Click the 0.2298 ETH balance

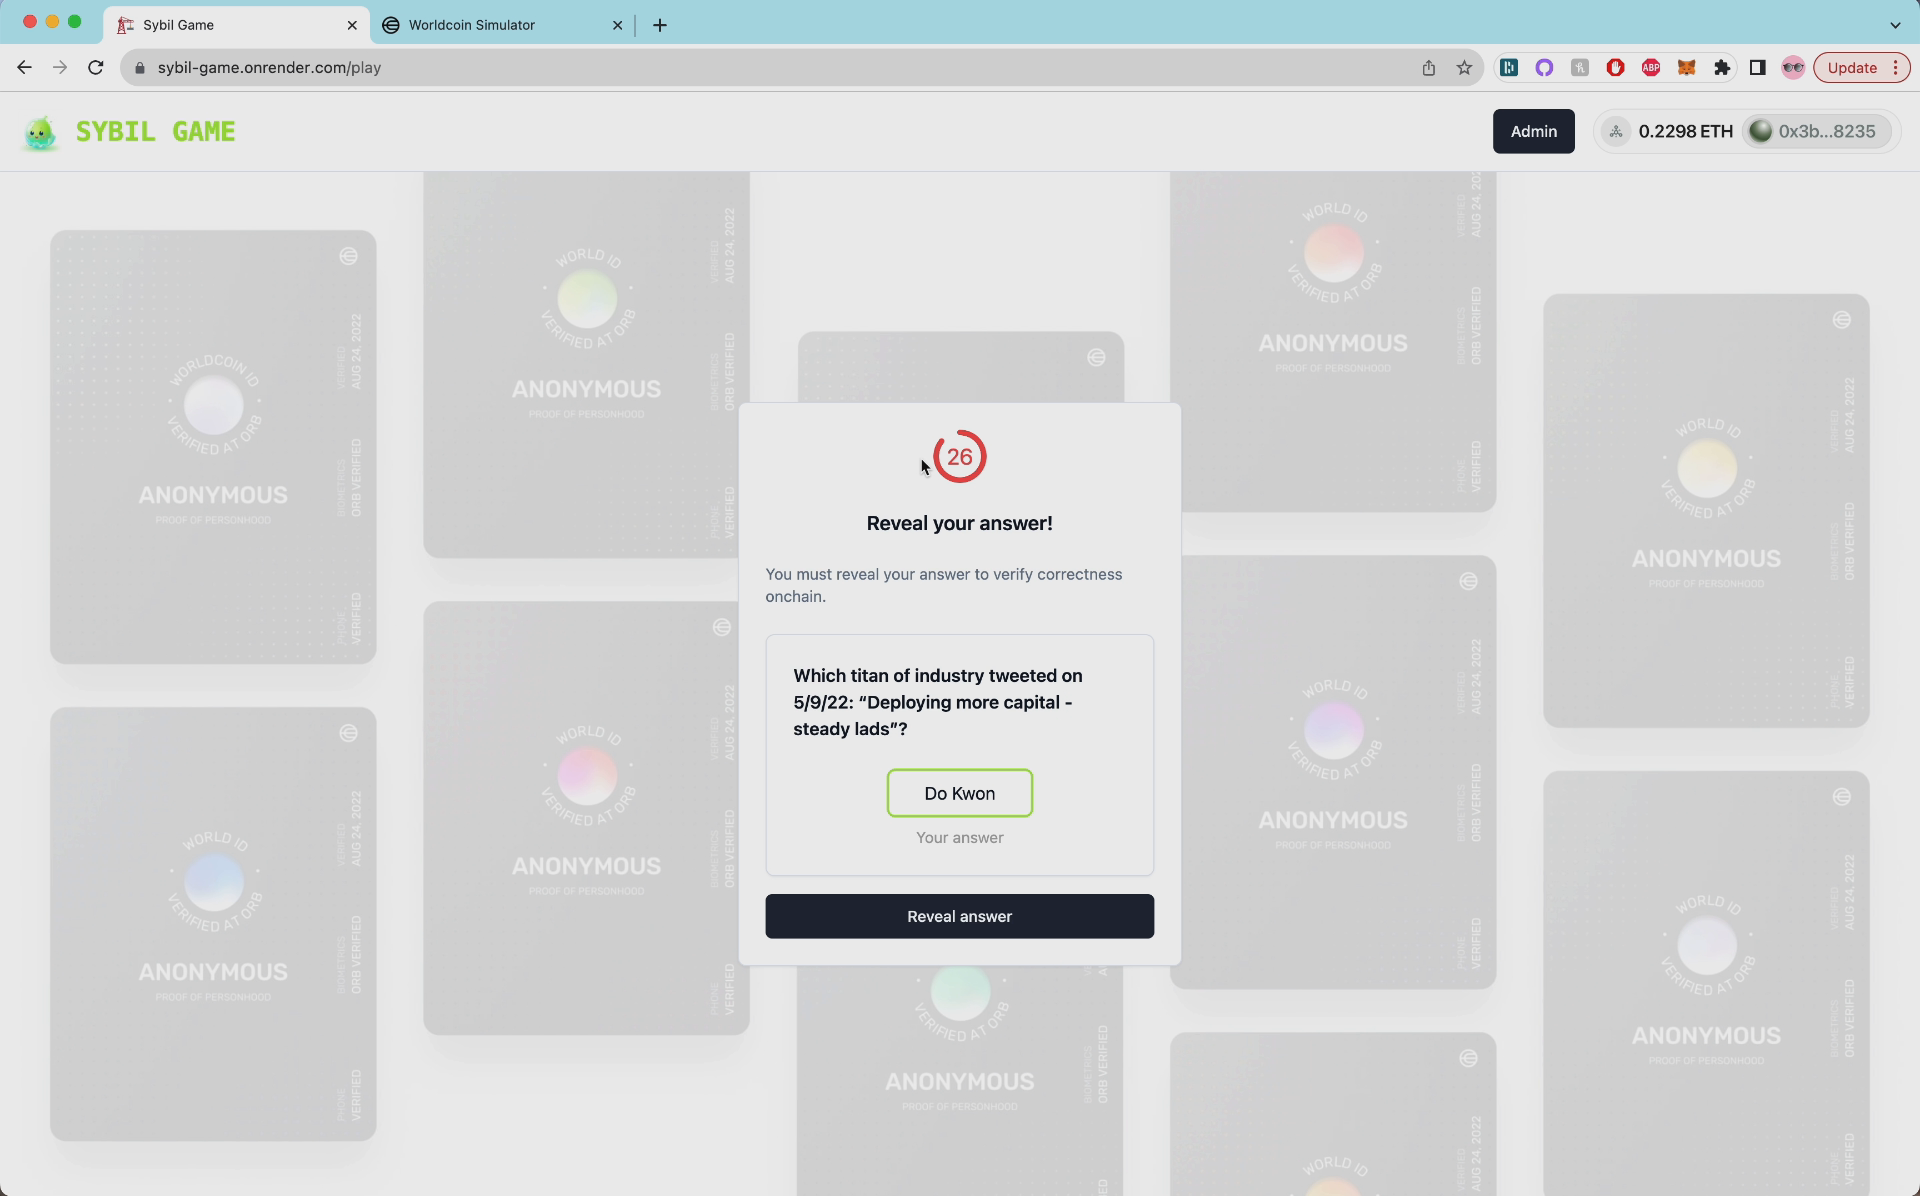[1685, 131]
